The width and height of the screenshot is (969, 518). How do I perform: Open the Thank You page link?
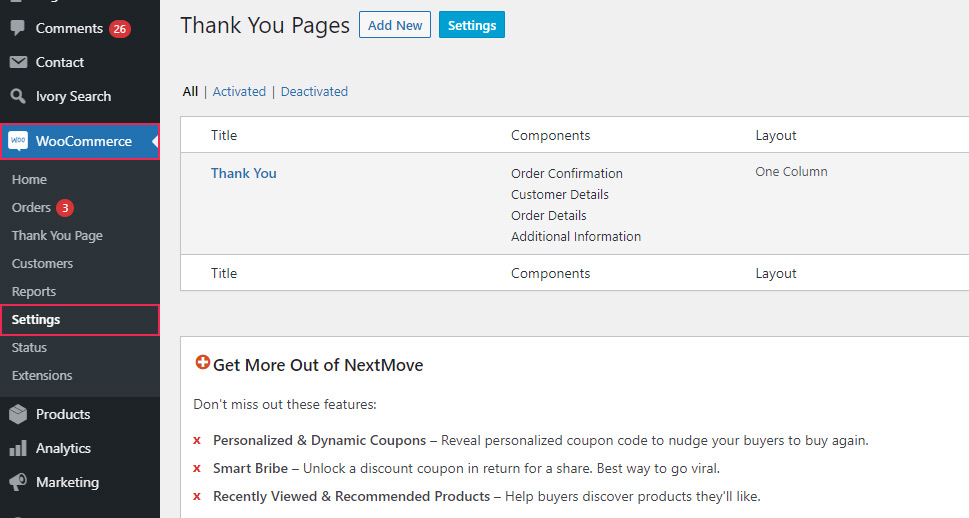(x=243, y=173)
